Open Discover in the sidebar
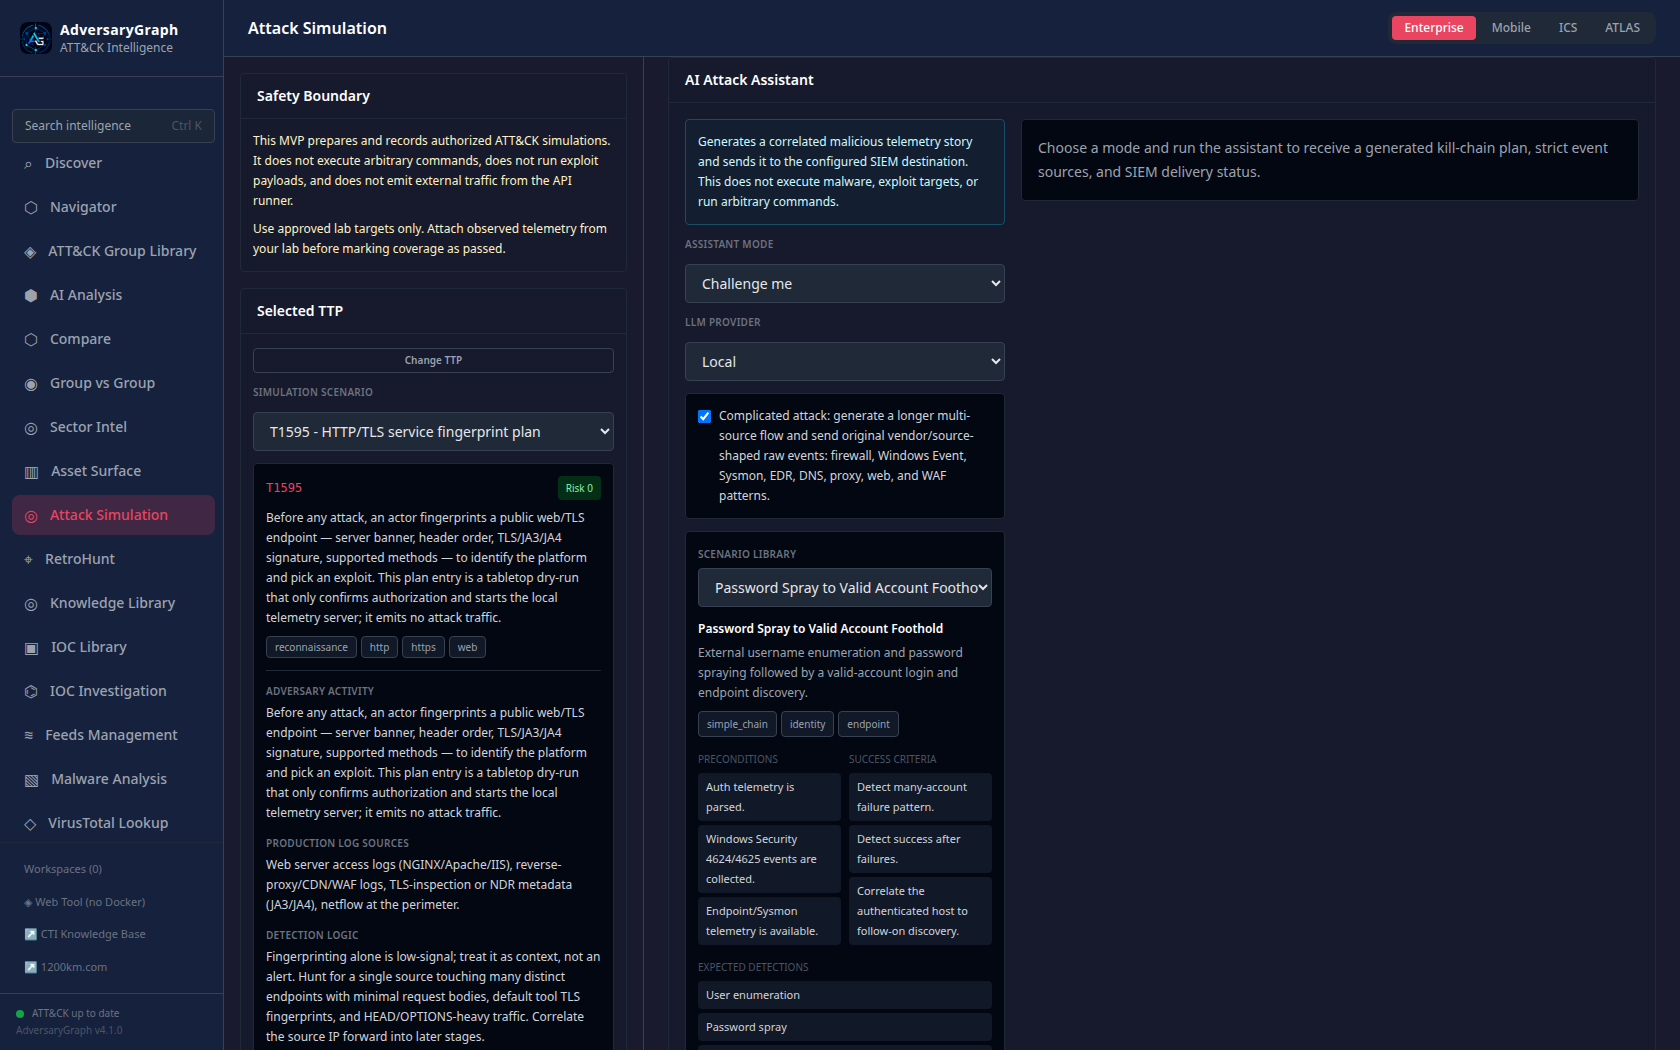This screenshot has width=1680, height=1050. pyautogui.click(x=113, y=164)
